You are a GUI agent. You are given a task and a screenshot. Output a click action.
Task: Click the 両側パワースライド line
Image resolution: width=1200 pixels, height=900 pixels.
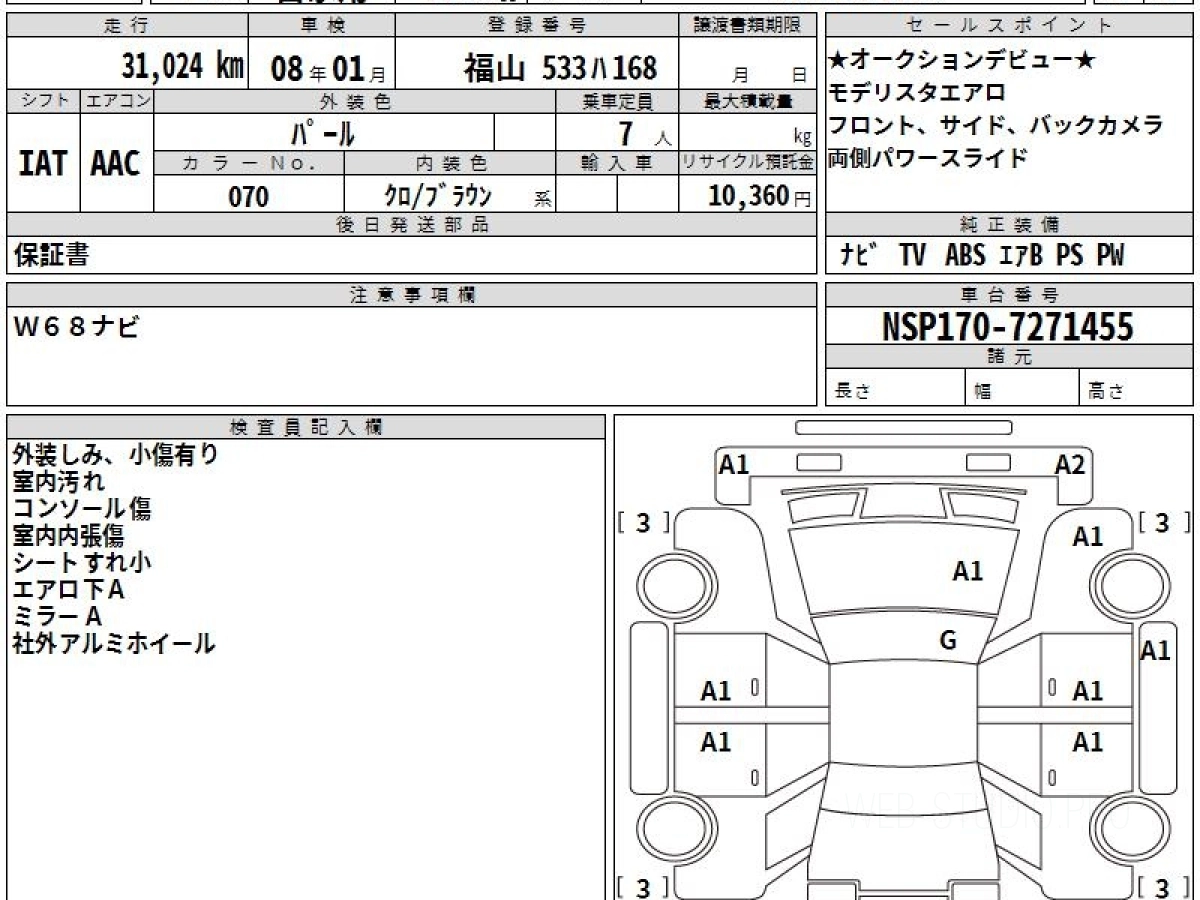click(x=928, y=158)
